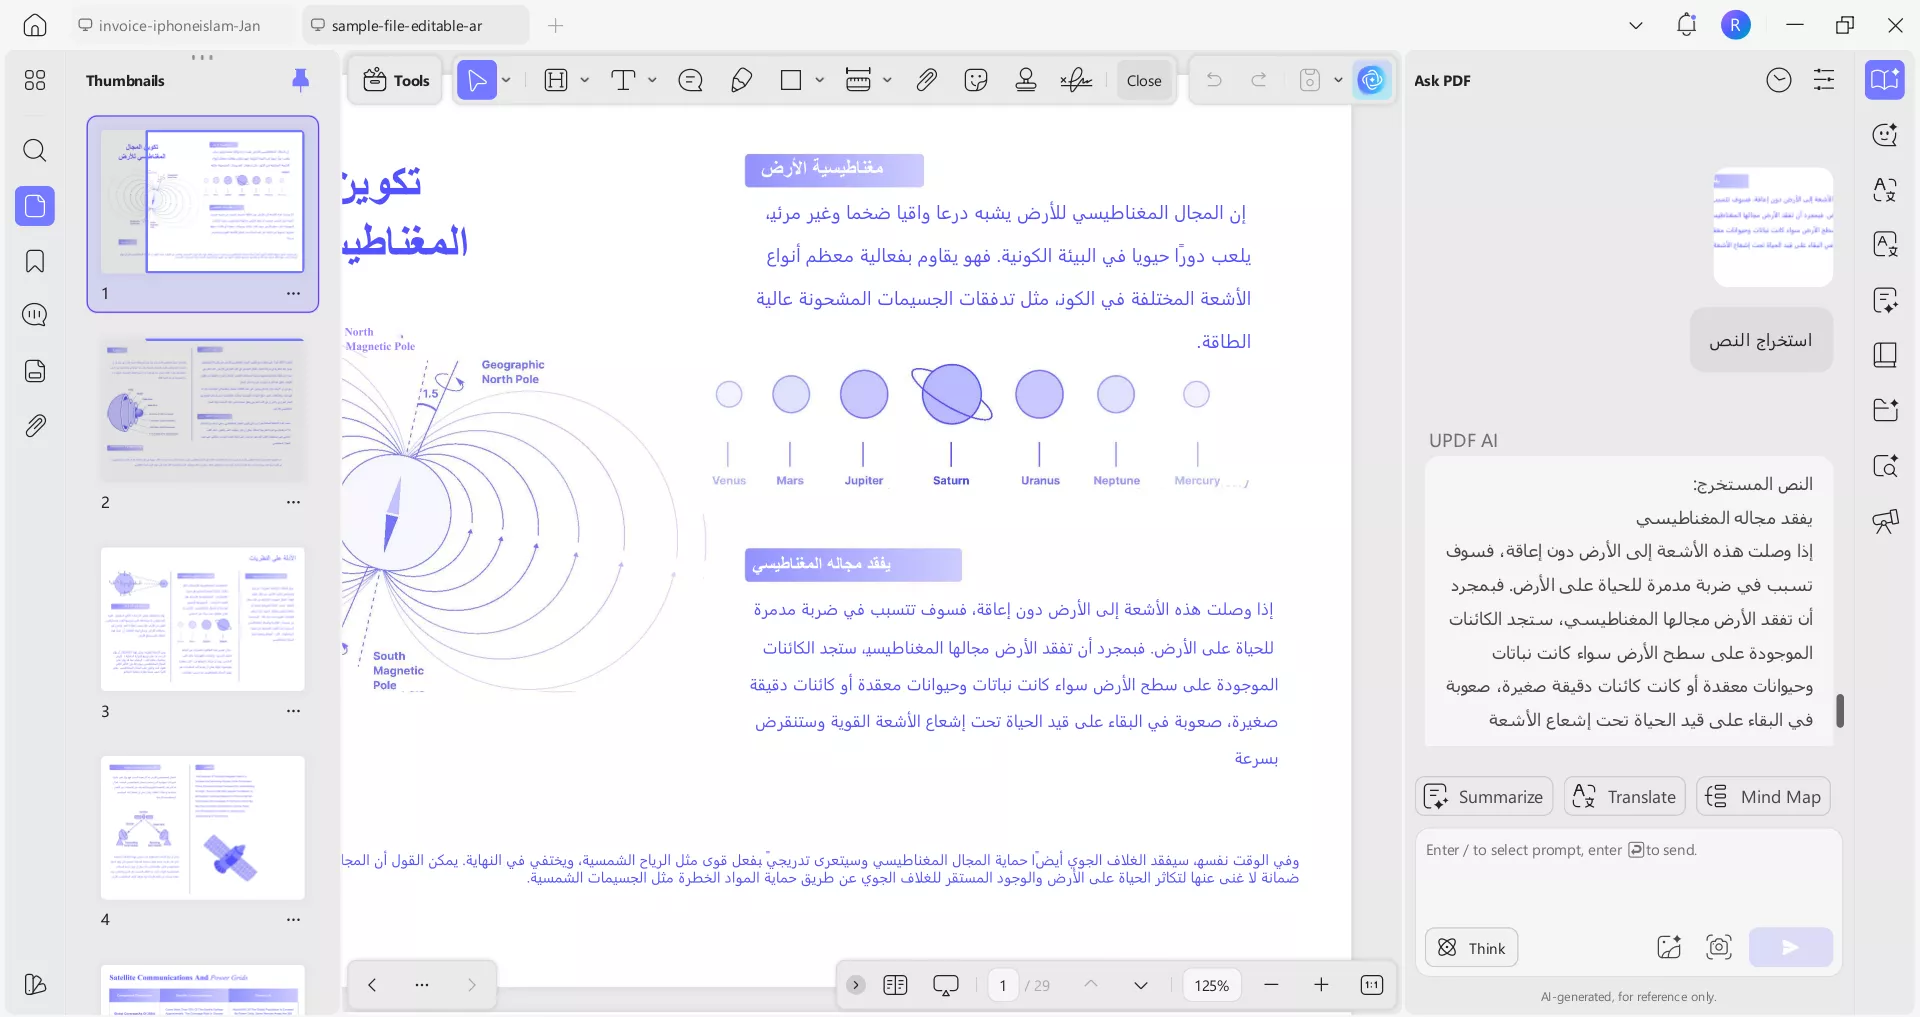Screen dimensions: 1920x1017
Task: Toggle two-page view in the page controls
Action: 896,985
